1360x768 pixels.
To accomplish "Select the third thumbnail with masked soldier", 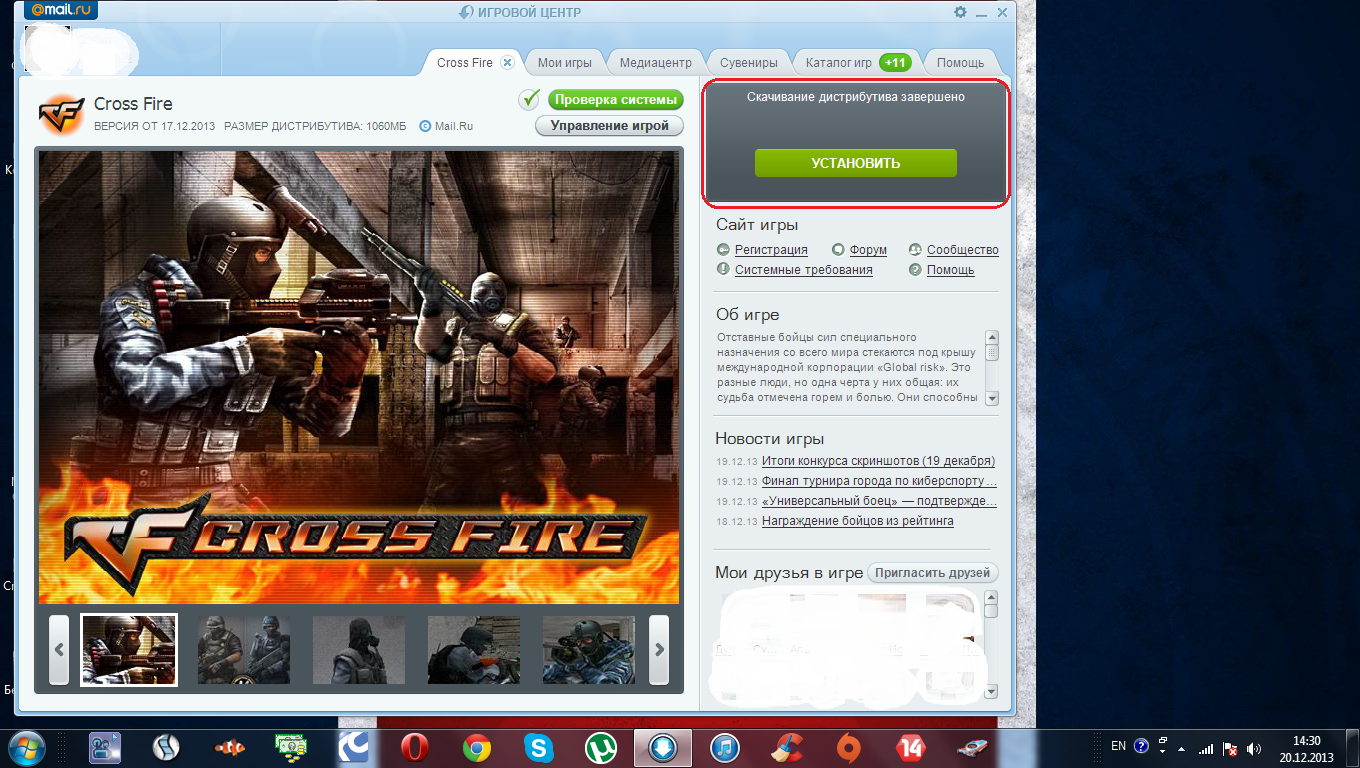I will (x=359, y=649).
